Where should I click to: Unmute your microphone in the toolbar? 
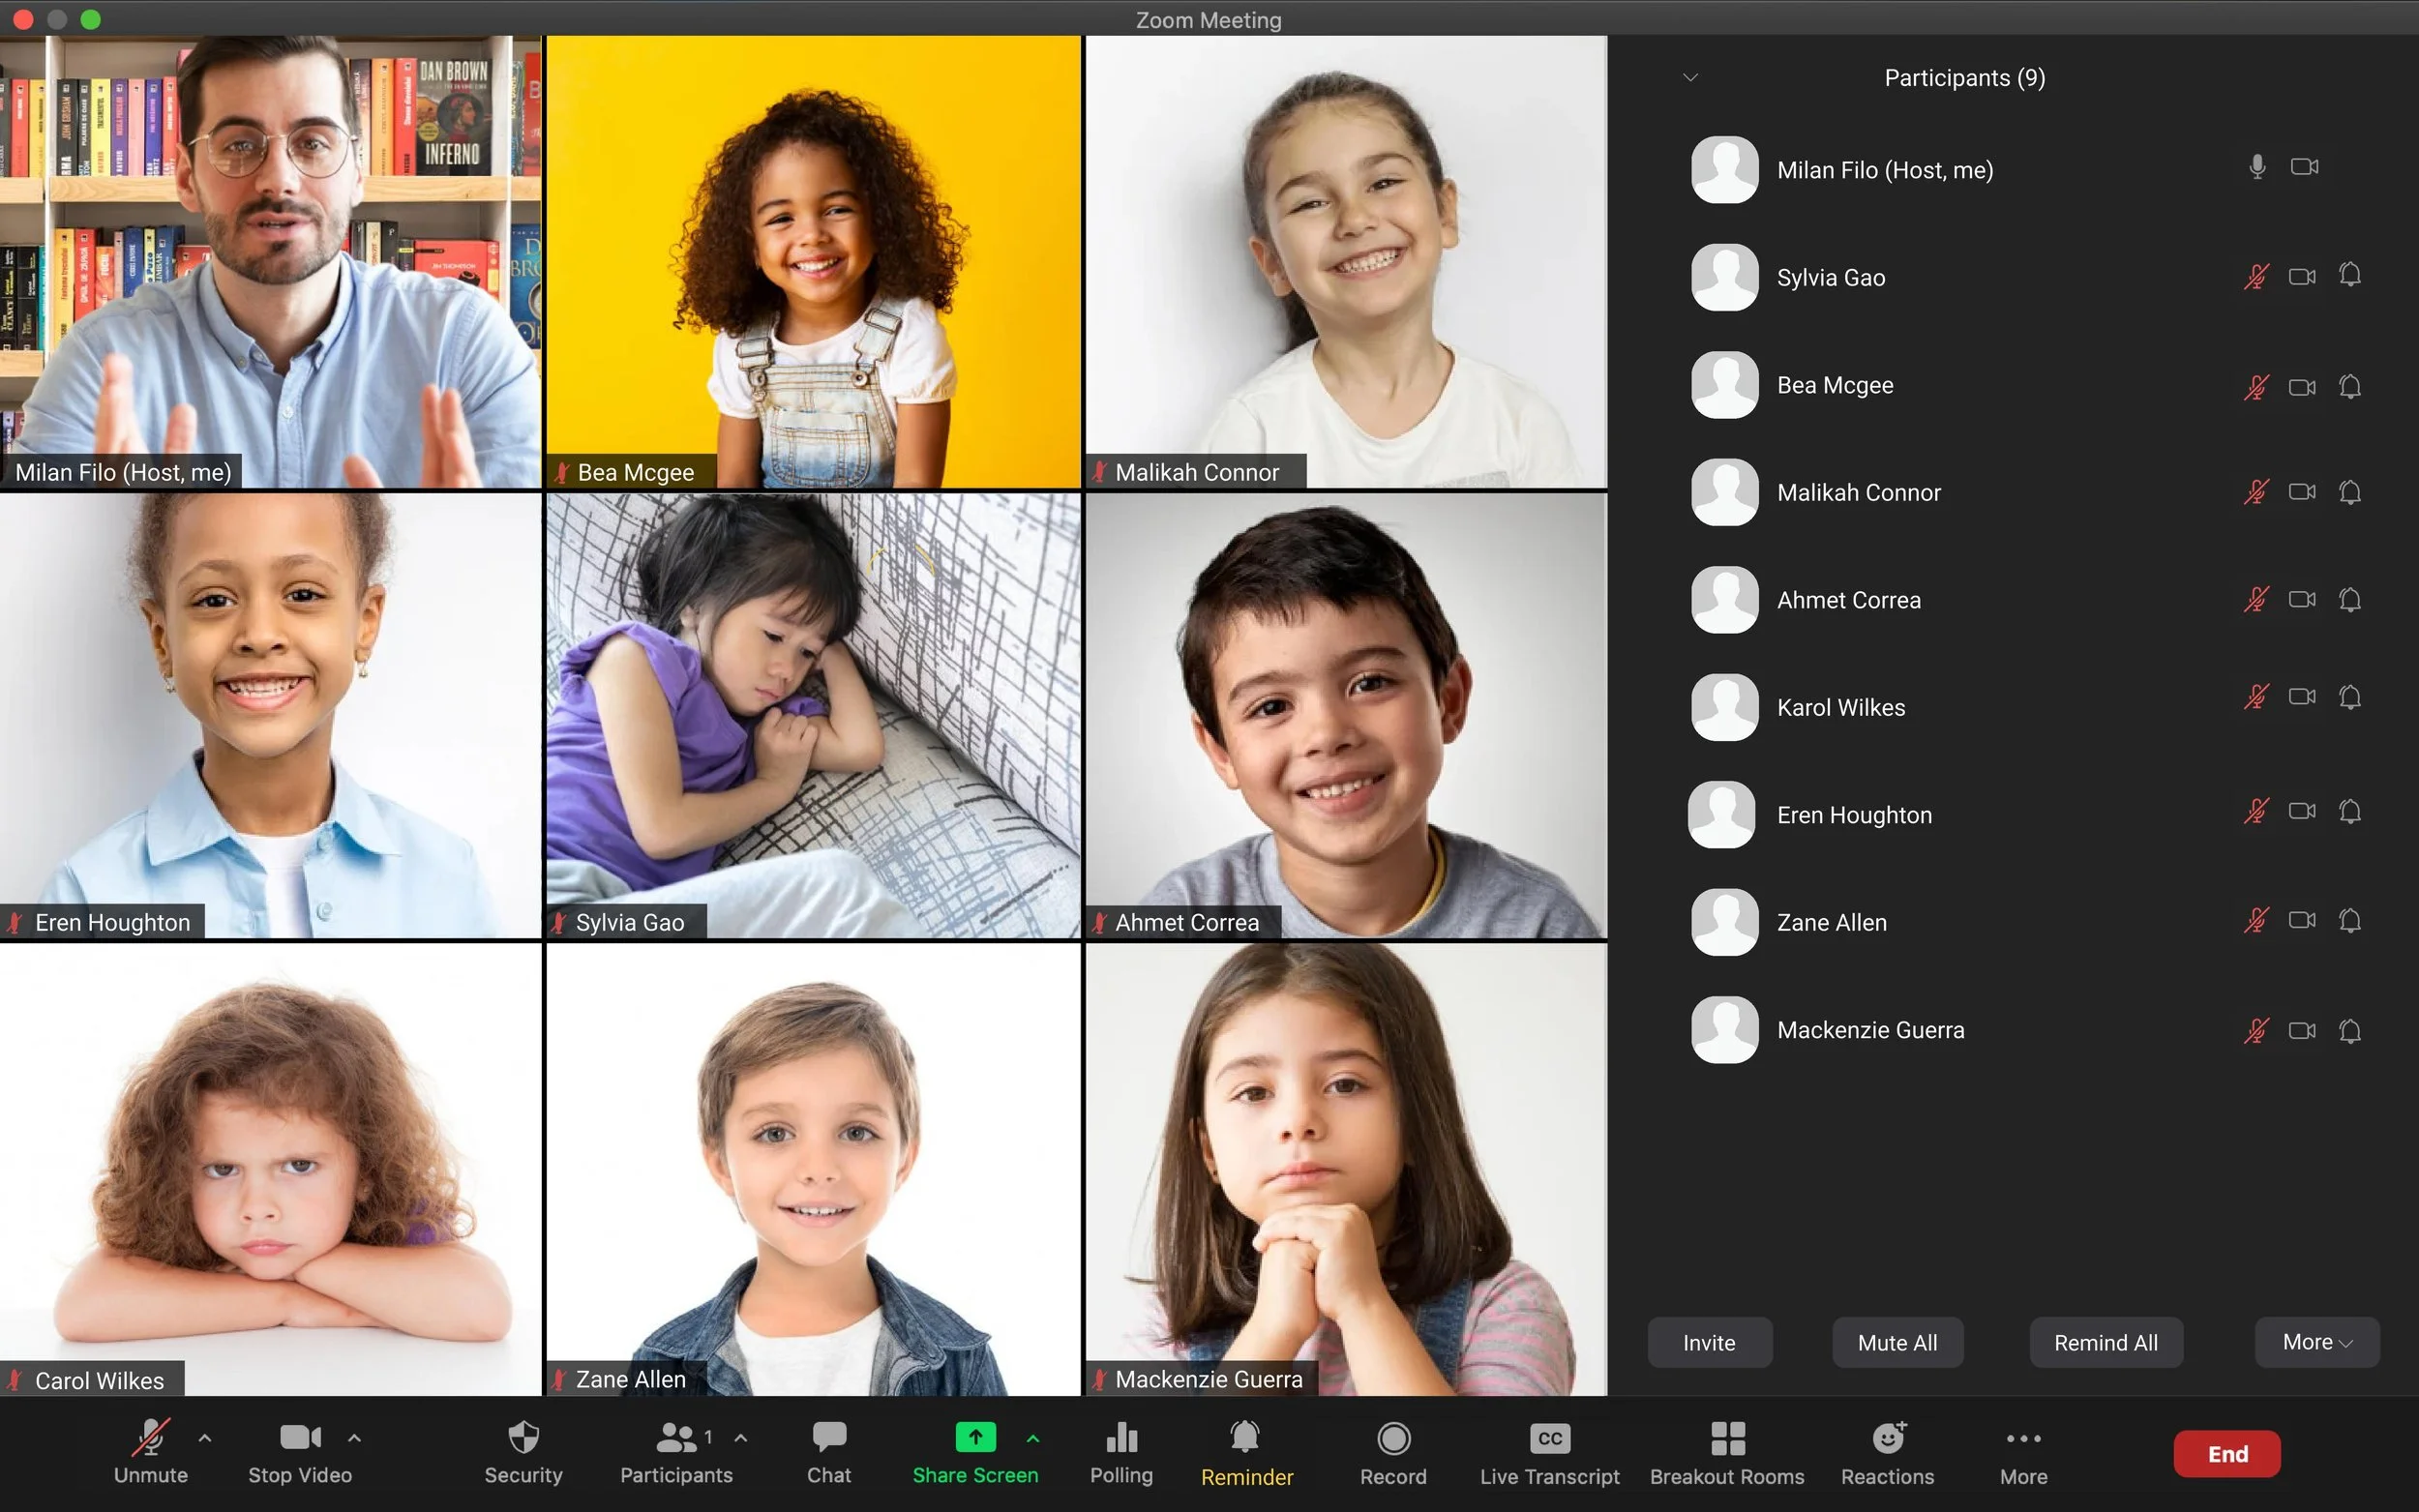pos(150,1438)
